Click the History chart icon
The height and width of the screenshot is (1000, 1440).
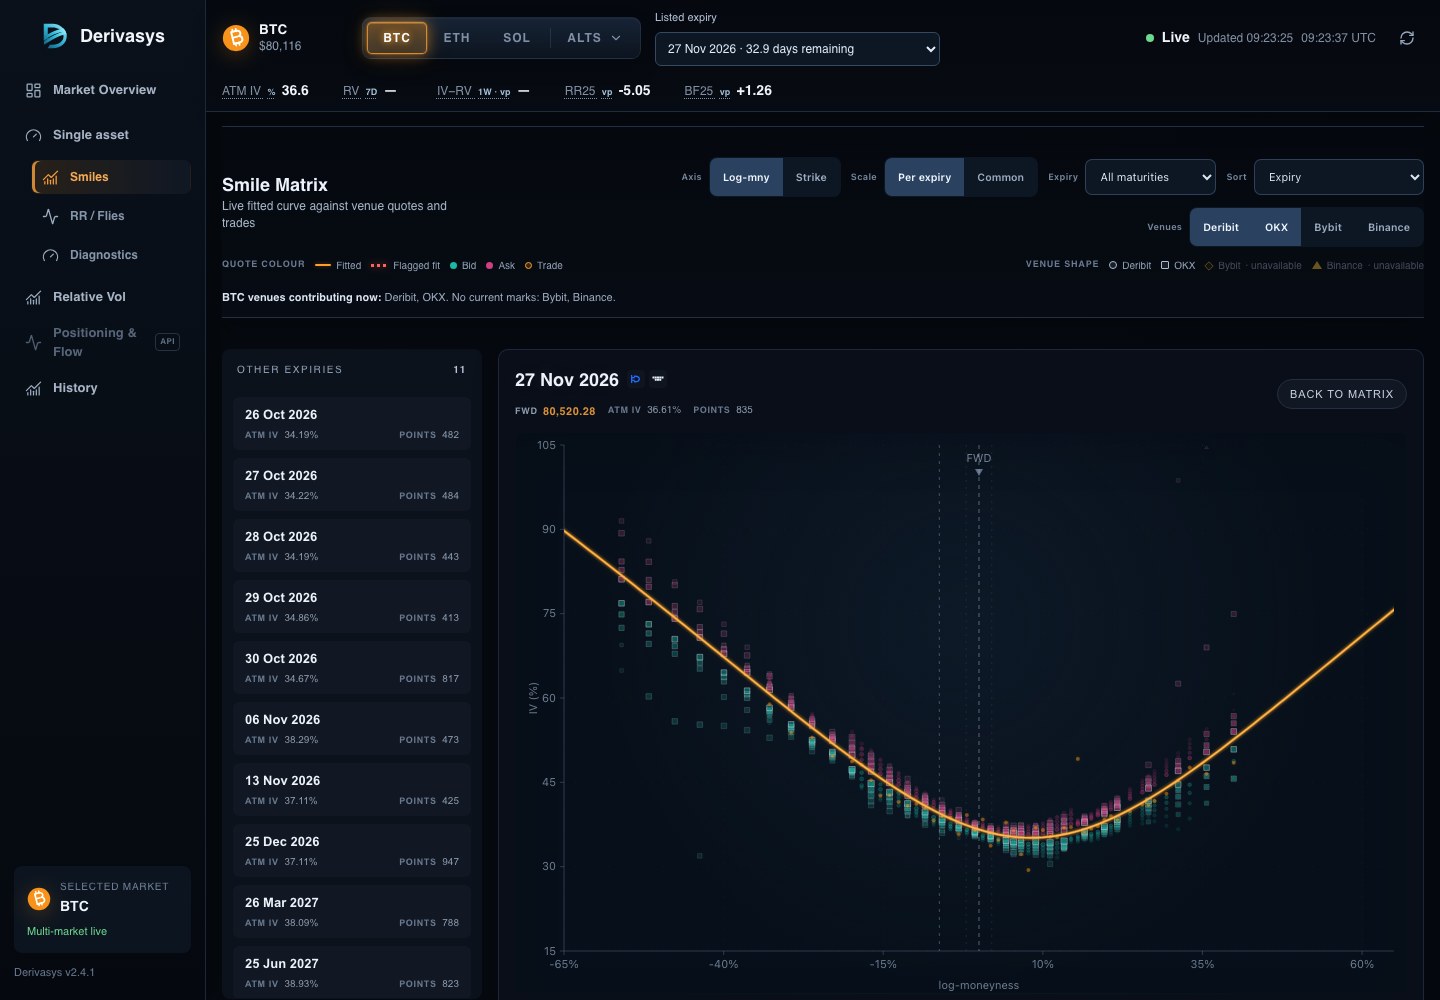tap(33, 388)
